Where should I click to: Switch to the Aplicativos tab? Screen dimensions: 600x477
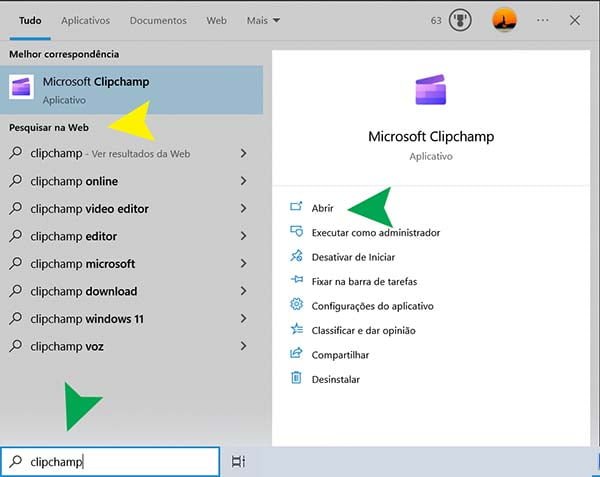[x=85, y=20]
